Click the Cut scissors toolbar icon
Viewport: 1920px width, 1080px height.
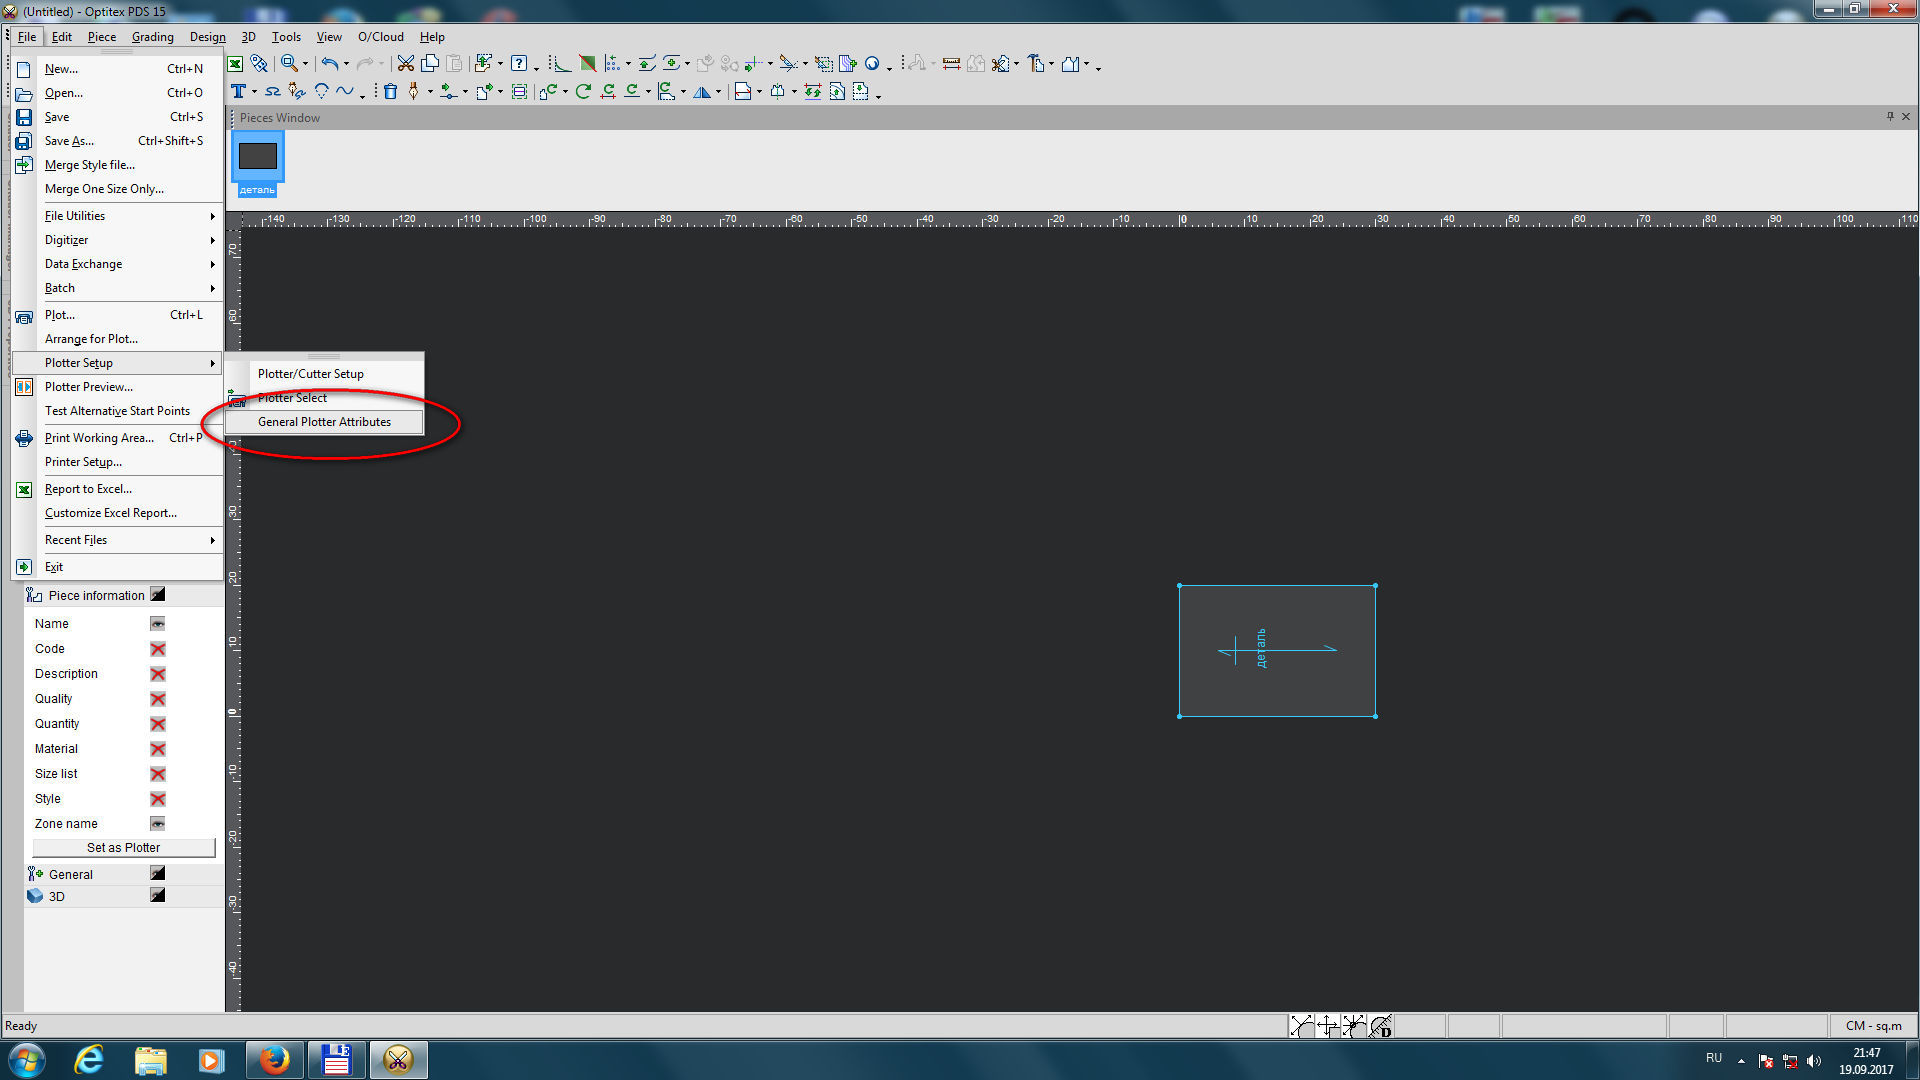pyautogui.click(x=405, y=64)
